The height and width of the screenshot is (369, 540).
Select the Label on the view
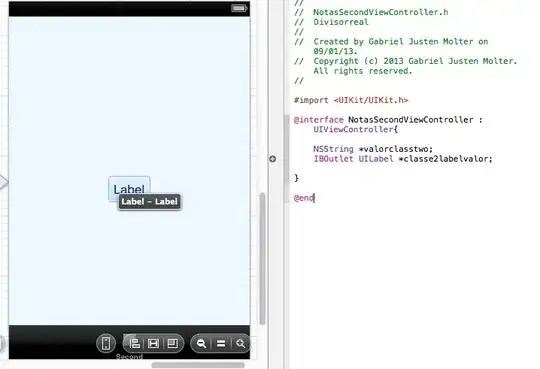[129, 189]
